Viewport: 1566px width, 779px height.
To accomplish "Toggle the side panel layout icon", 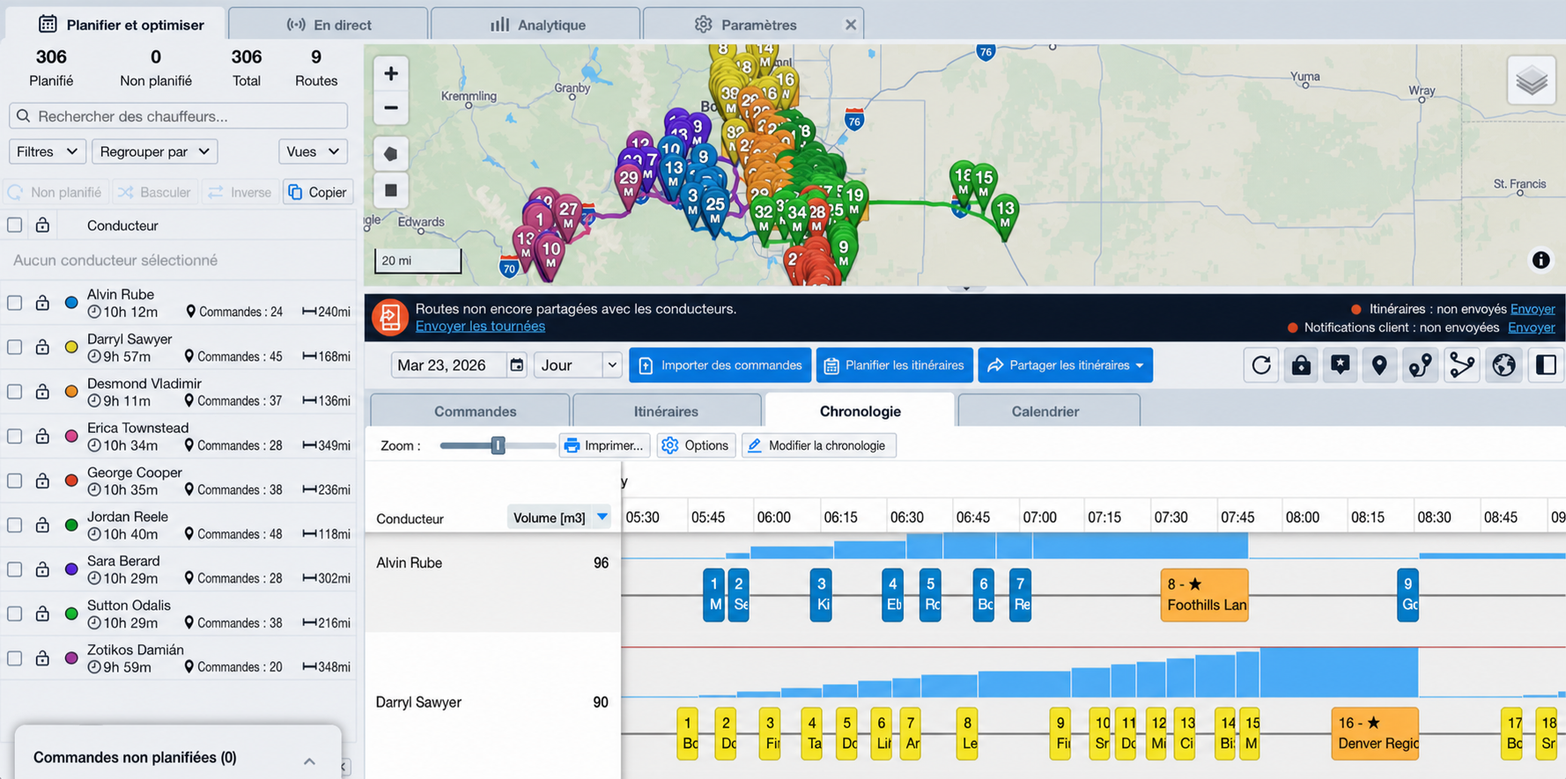I will point(1545,365).
